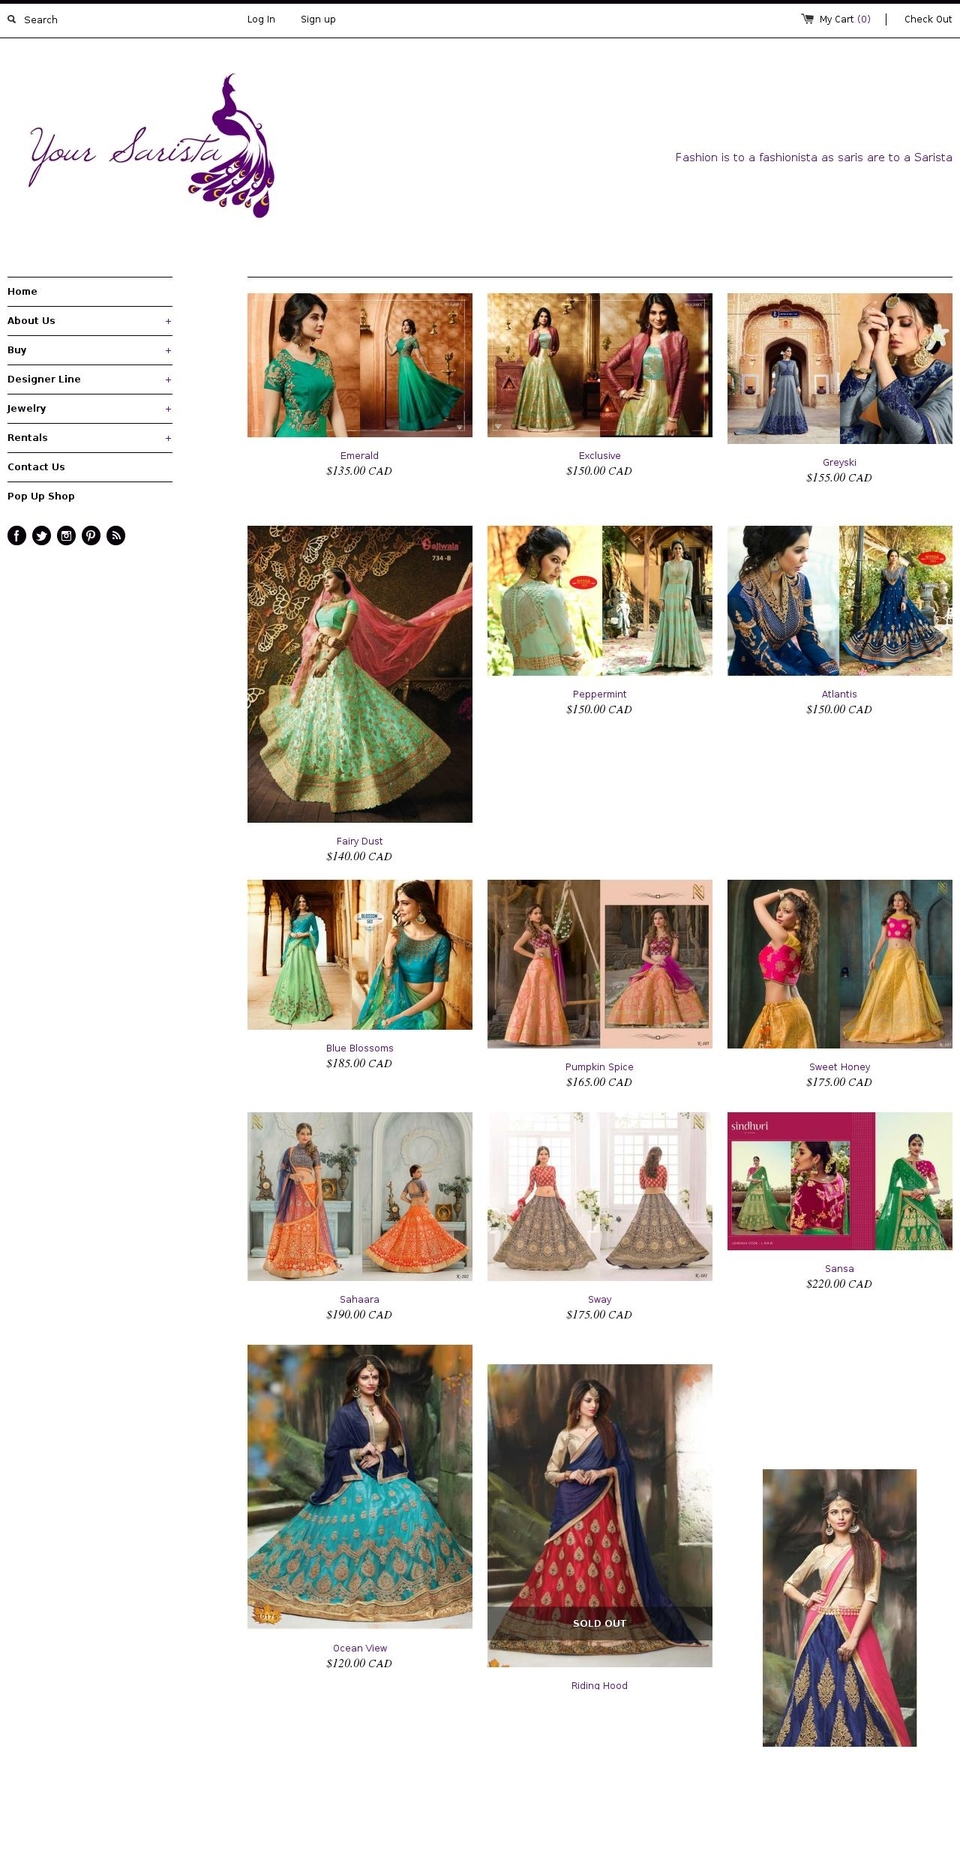Open the Sway product image
The width and height of the screenshot is (960, 1875).
point(600,1197)
